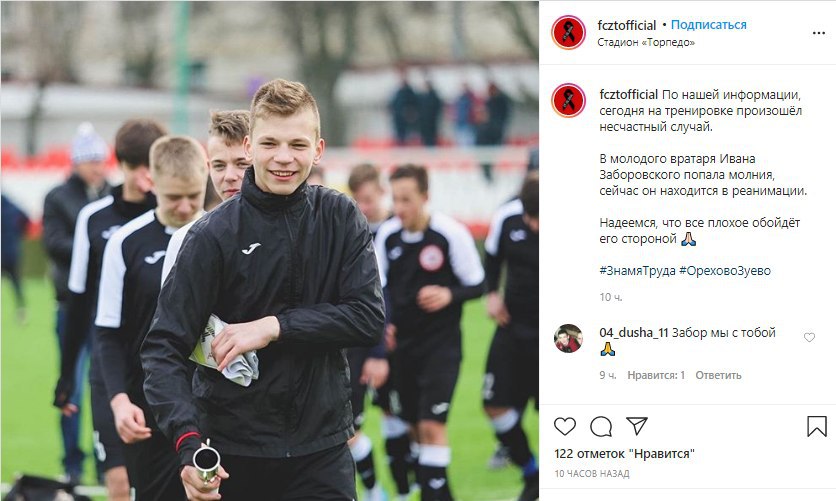Like the post with the heart icon
The width and height of the screenshot is (836, 501).
tap(565, 426)
